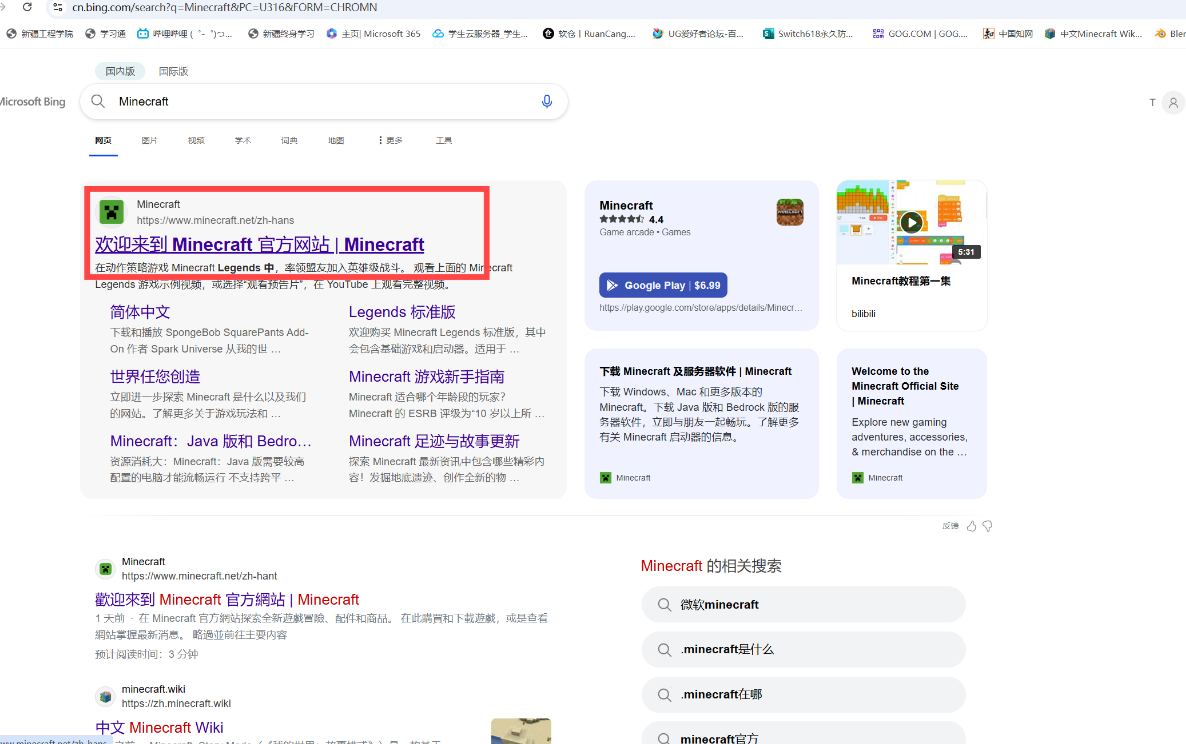This screenshot has width=1186, height=744.
Task: Select the 国内版 search toggle
Action: (120, 71)
